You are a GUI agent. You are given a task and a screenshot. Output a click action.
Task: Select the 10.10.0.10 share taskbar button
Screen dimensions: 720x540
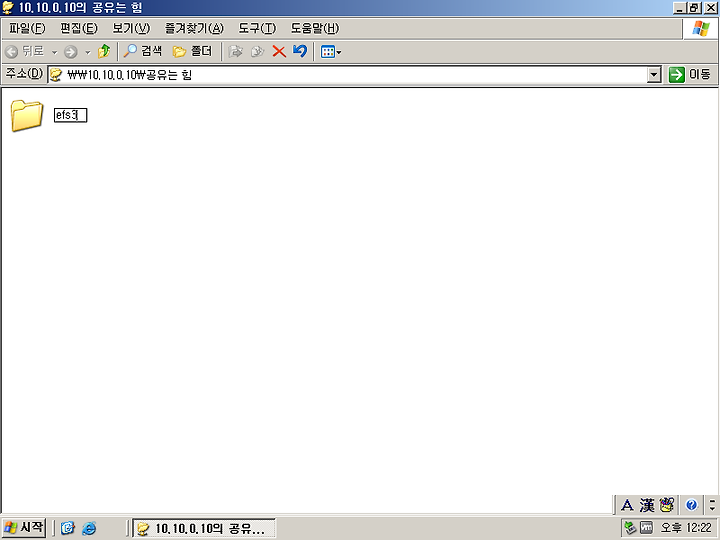pyautogui.click(x=204, y=528)
